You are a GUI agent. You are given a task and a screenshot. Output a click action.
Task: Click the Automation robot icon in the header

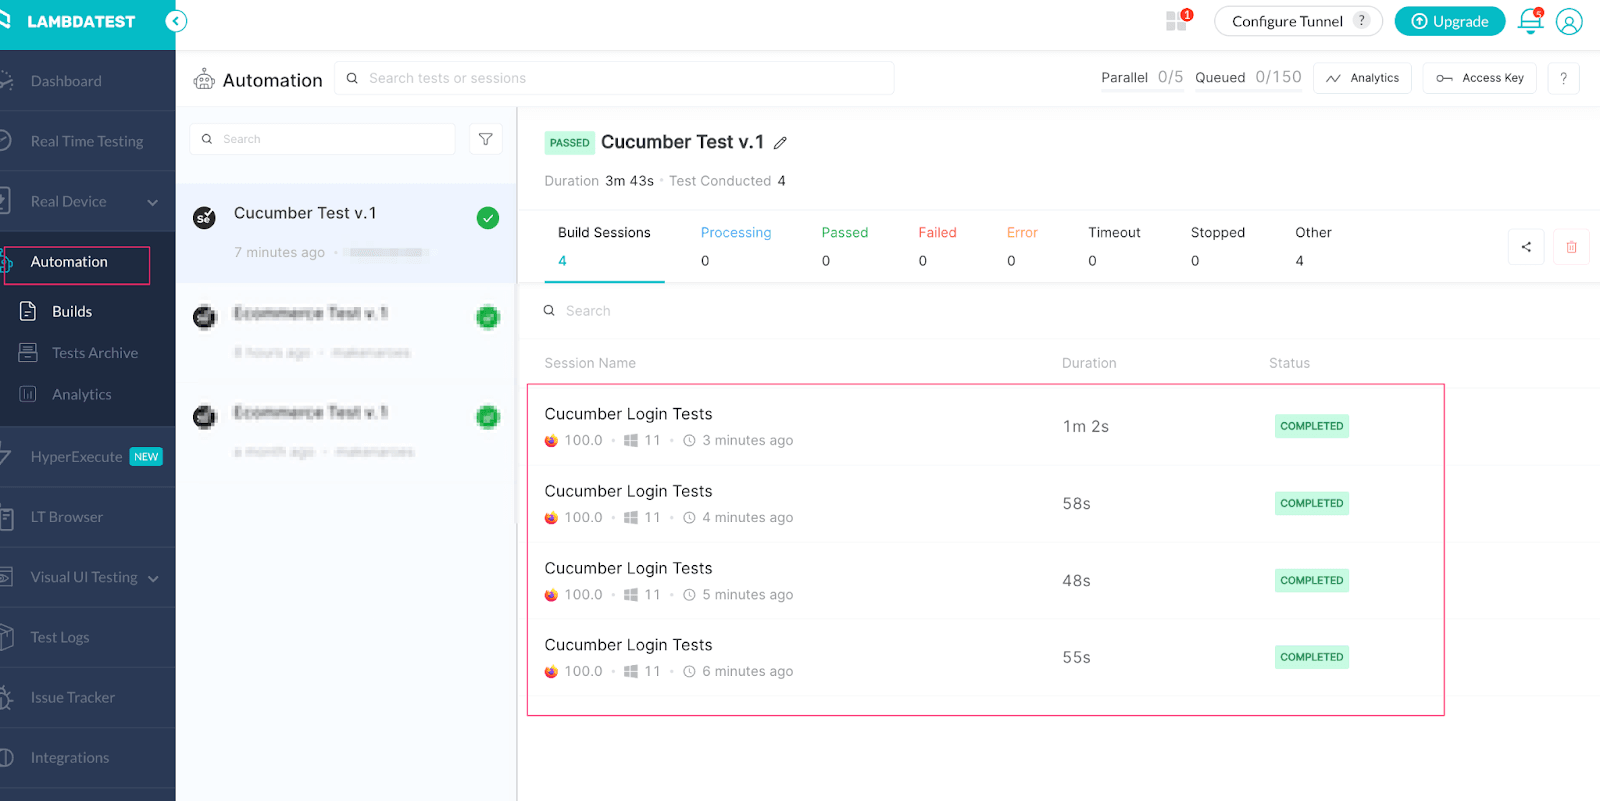click(x=204, y=80)
